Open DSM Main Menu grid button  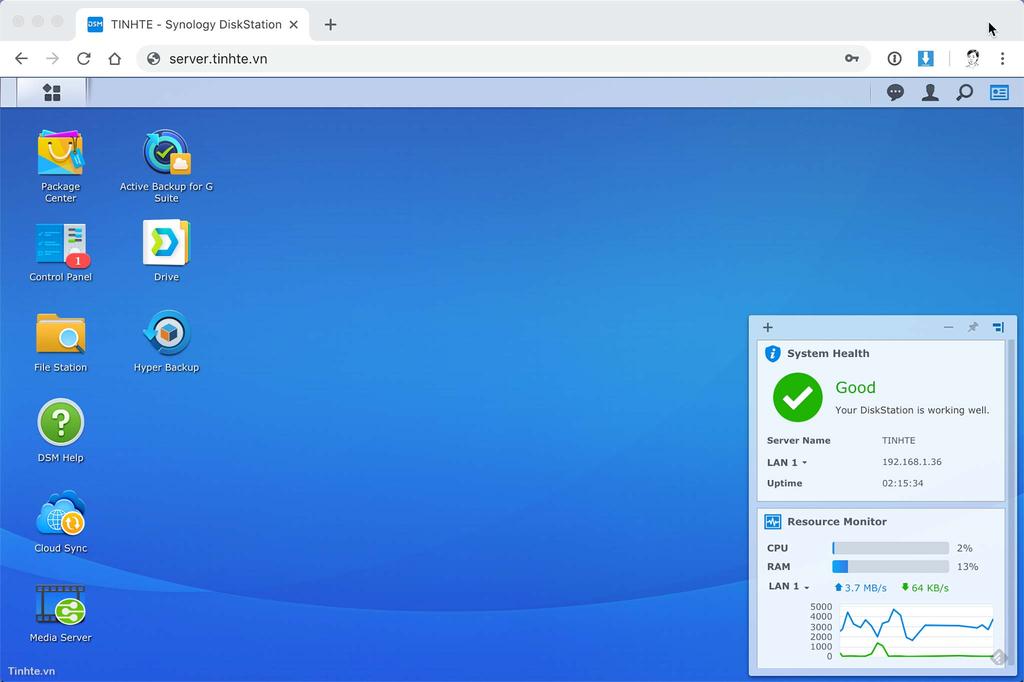click(52, 93)
